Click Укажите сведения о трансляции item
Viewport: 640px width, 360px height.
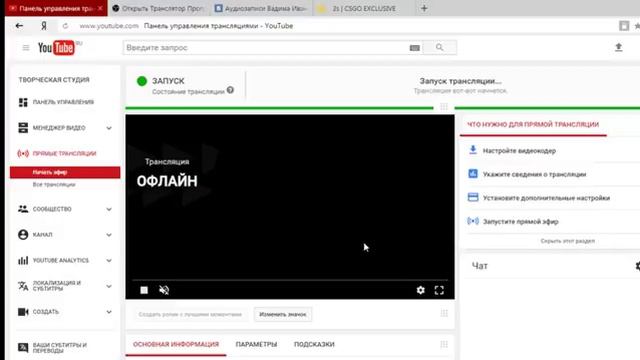534,174
